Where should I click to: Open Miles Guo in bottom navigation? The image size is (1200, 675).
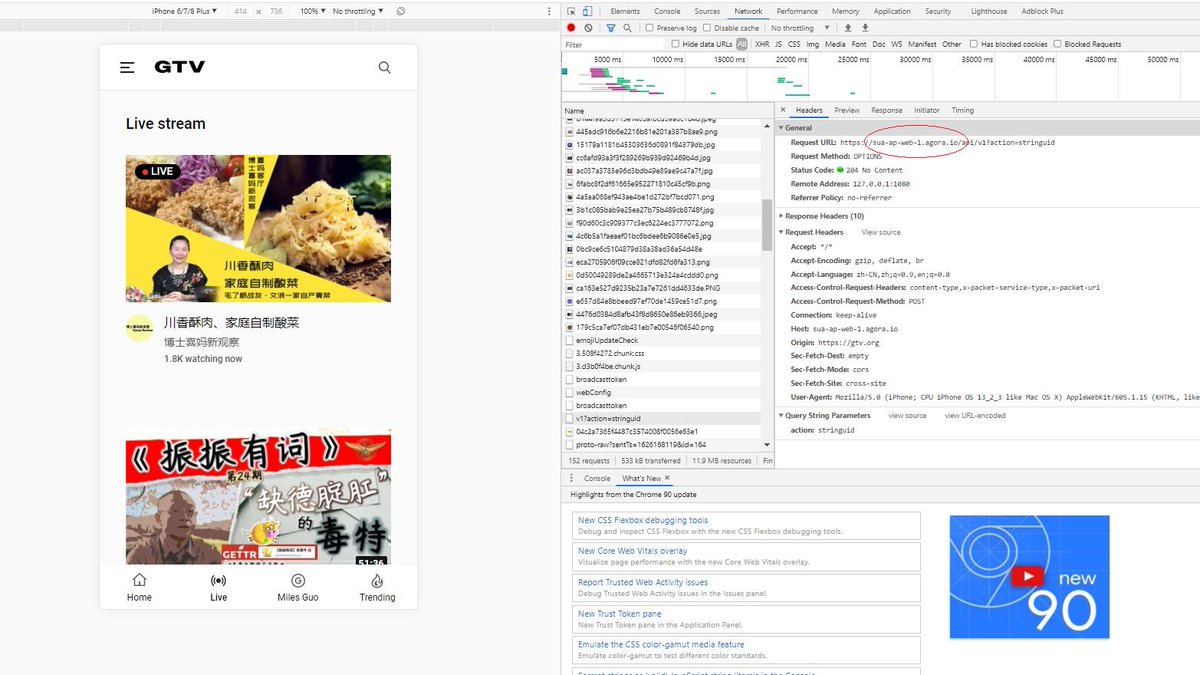pyautogui.click(x=297, y=588)
